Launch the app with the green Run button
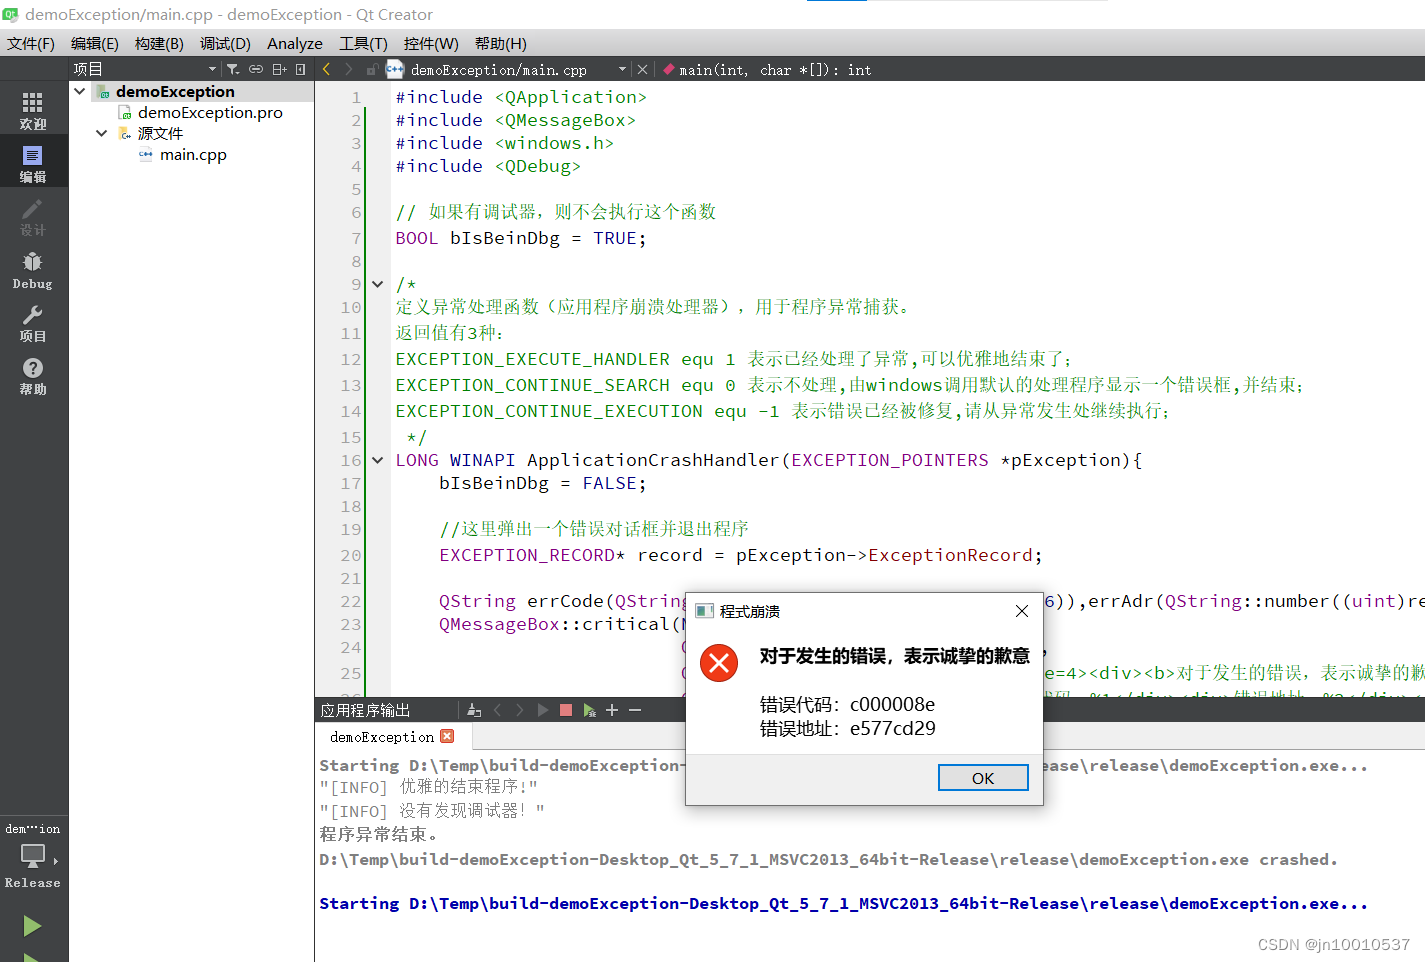This screenshot has height=962, width=1425. coord(33,926)
